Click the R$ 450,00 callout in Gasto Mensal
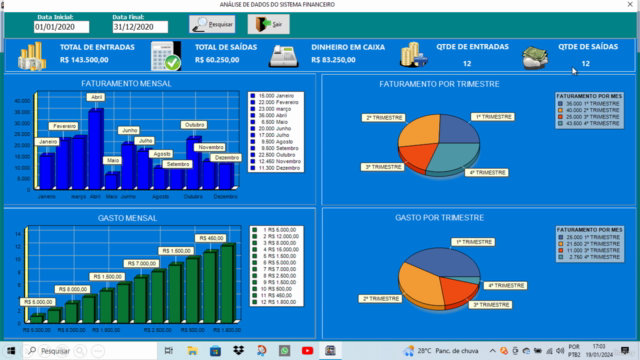 [211, 238]
